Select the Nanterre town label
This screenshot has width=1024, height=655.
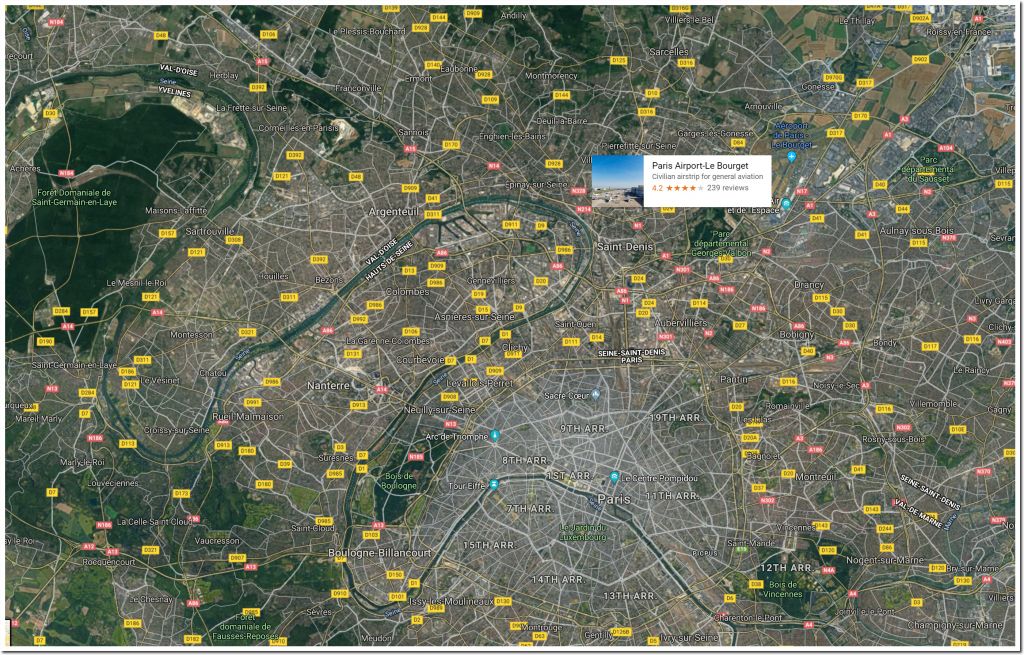coord(328,385)
